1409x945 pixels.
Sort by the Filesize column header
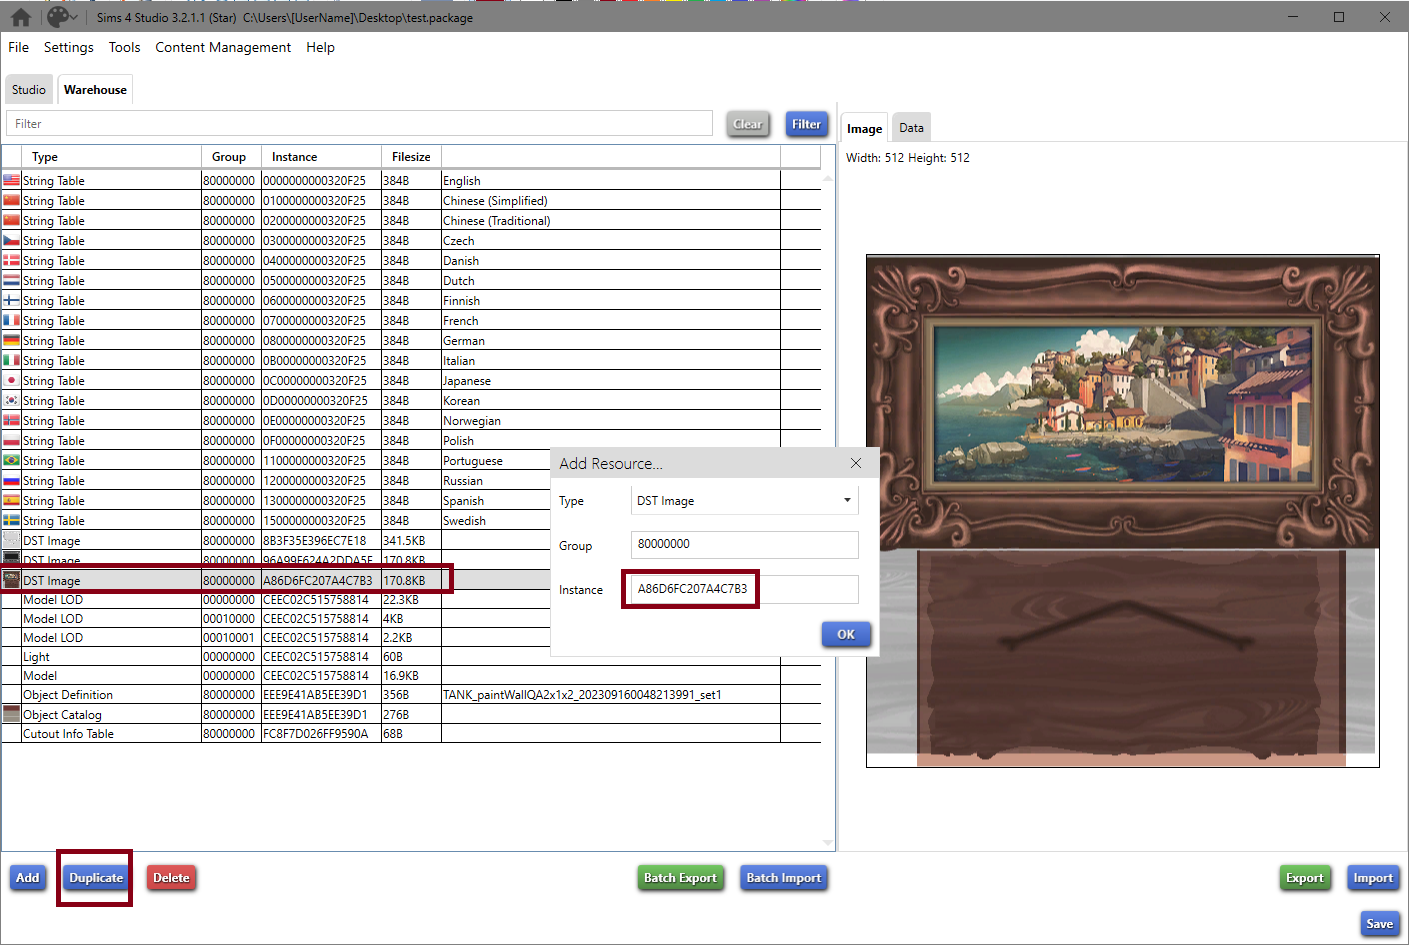click(x=411, y=157)
